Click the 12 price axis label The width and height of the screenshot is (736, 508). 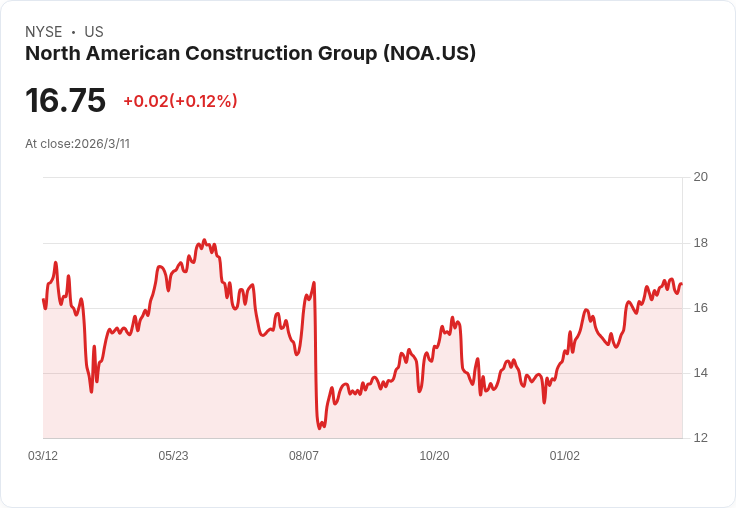click(x=701, y=438)
